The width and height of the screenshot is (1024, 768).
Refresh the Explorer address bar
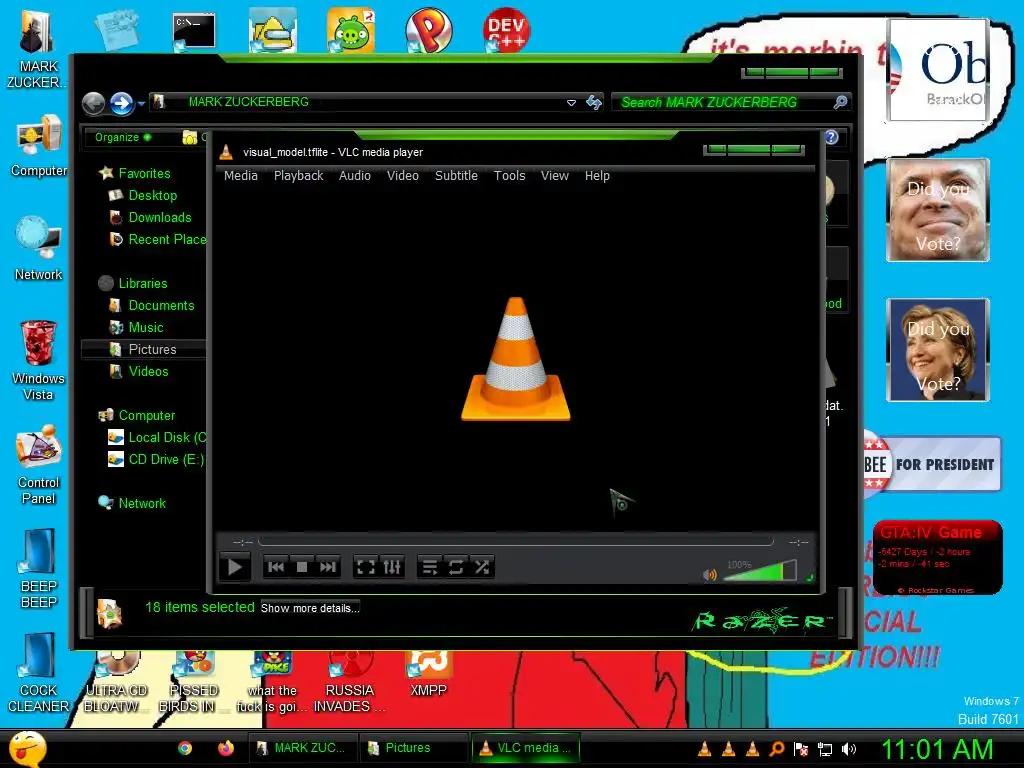[594, 103]
